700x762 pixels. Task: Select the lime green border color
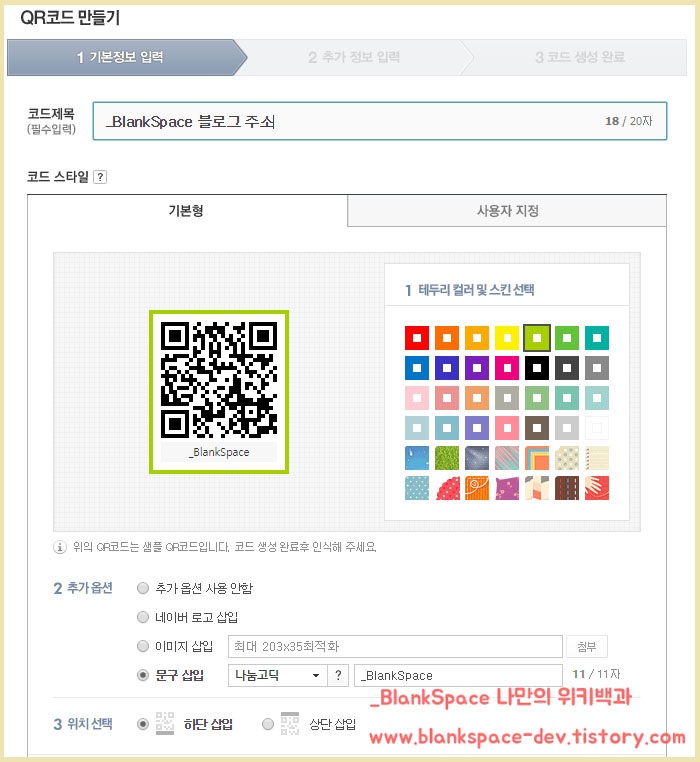point(537,338)
